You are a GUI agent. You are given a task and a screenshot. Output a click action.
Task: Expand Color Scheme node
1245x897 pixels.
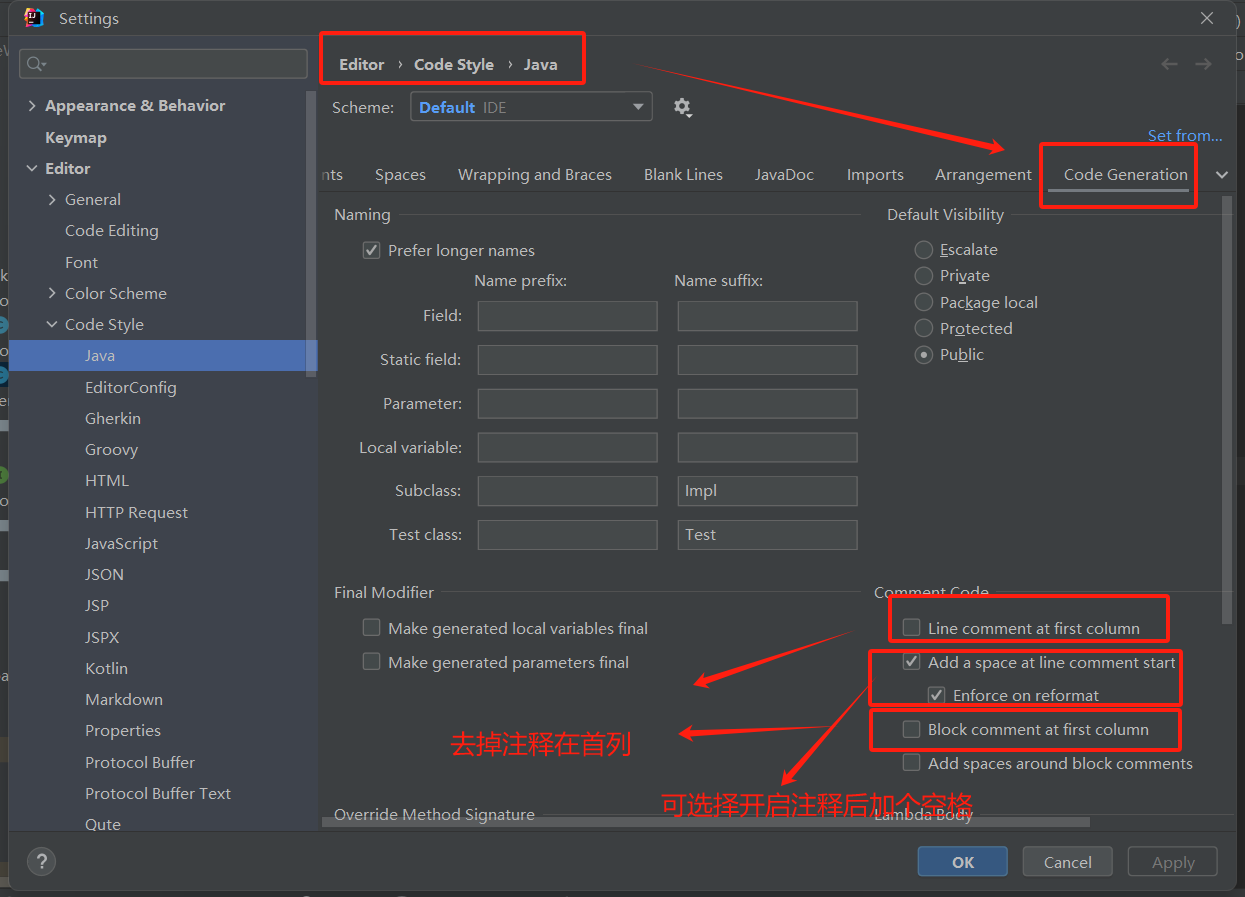point(52,293)
